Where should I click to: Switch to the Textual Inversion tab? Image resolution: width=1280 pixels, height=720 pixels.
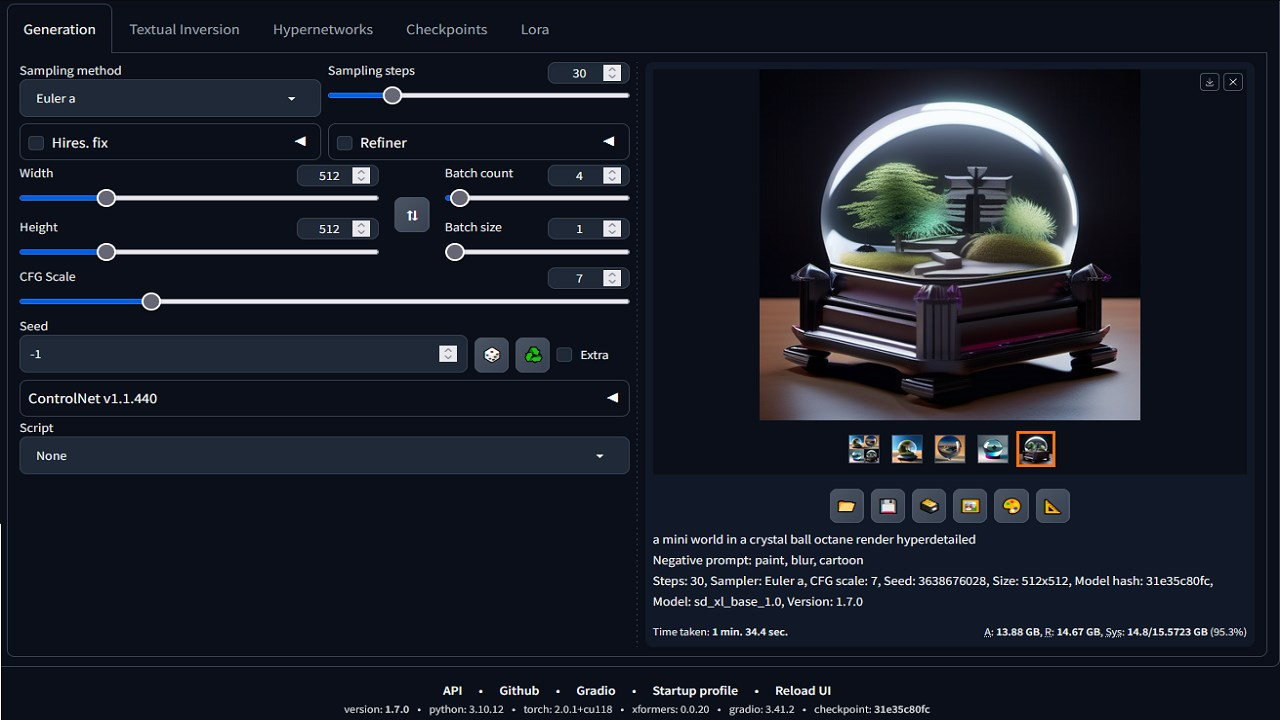(x=184, y=29)
